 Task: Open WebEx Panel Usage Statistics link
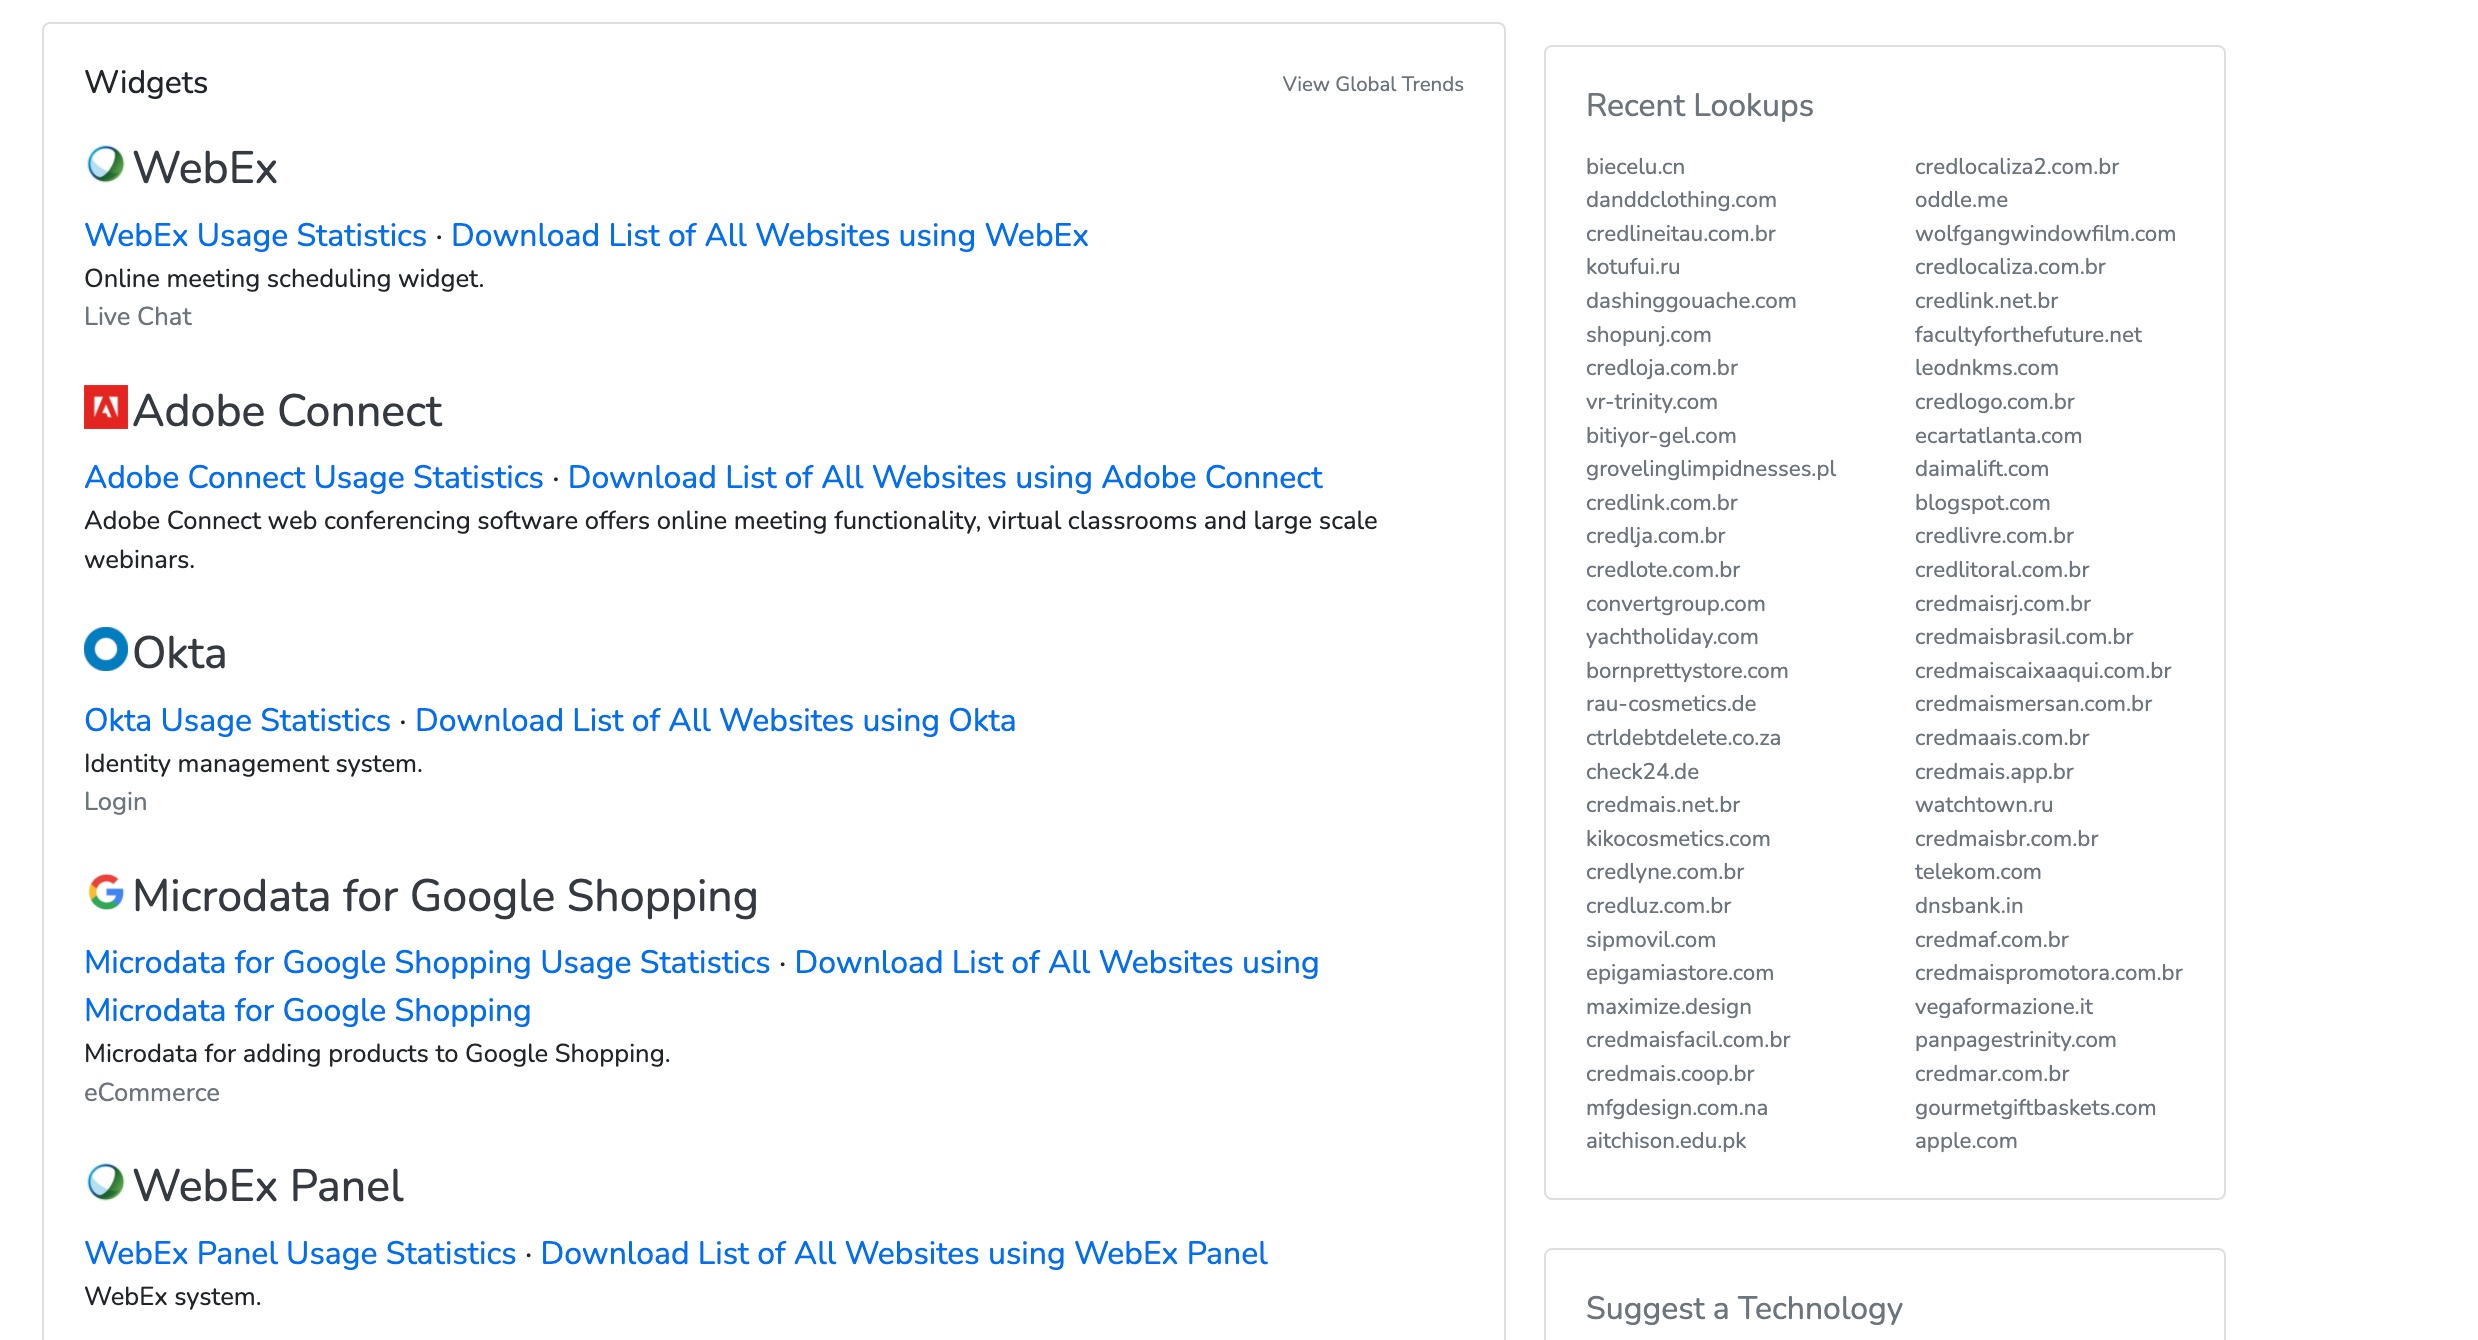click(x=300, y=1253)
